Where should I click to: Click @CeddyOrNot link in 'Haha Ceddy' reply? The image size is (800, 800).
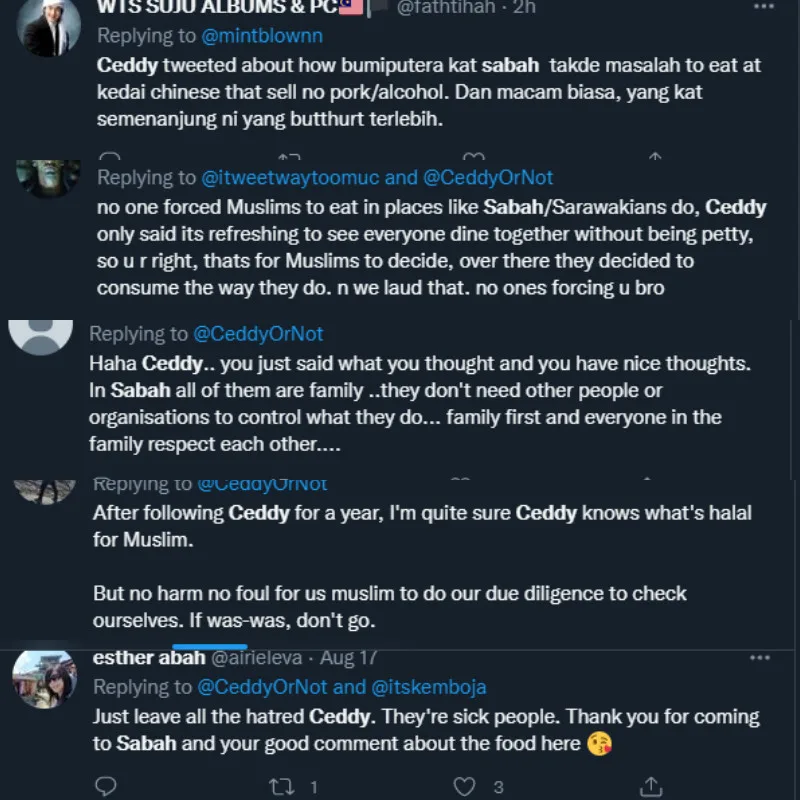(x=260, y=333)
